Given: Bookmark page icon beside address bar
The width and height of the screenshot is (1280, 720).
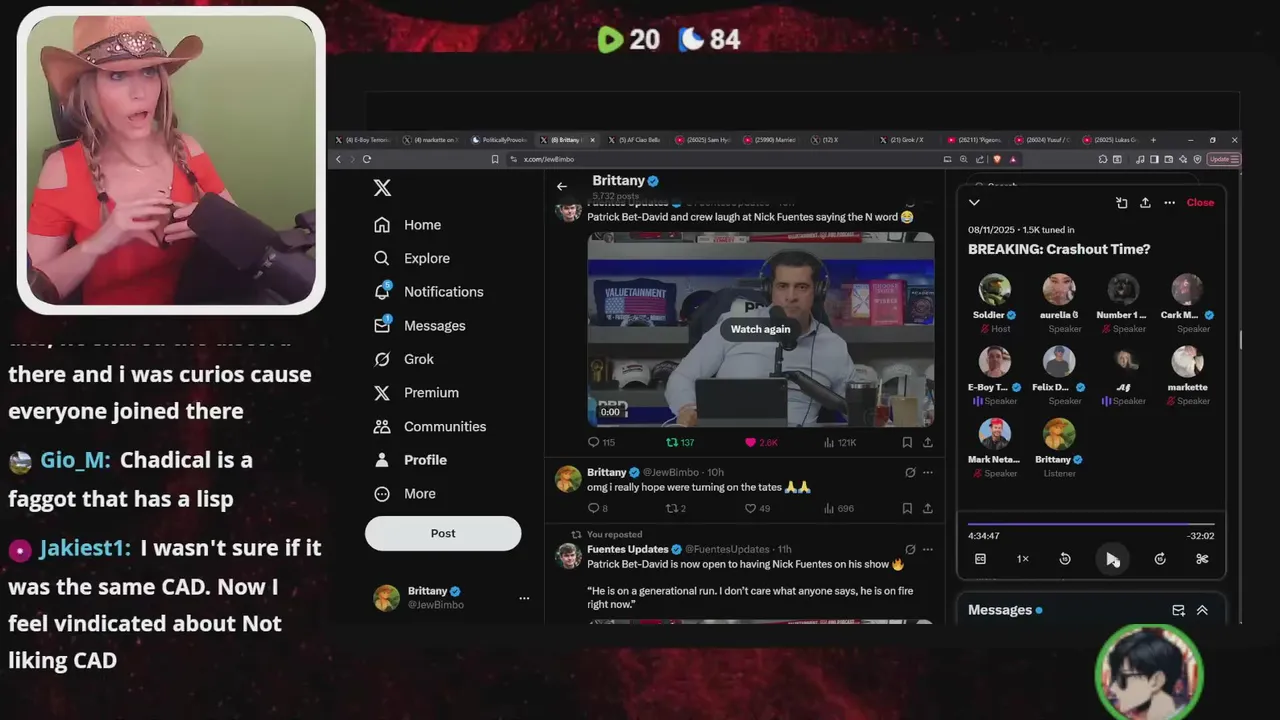Looking at the screenshot, I should point(494,159).
